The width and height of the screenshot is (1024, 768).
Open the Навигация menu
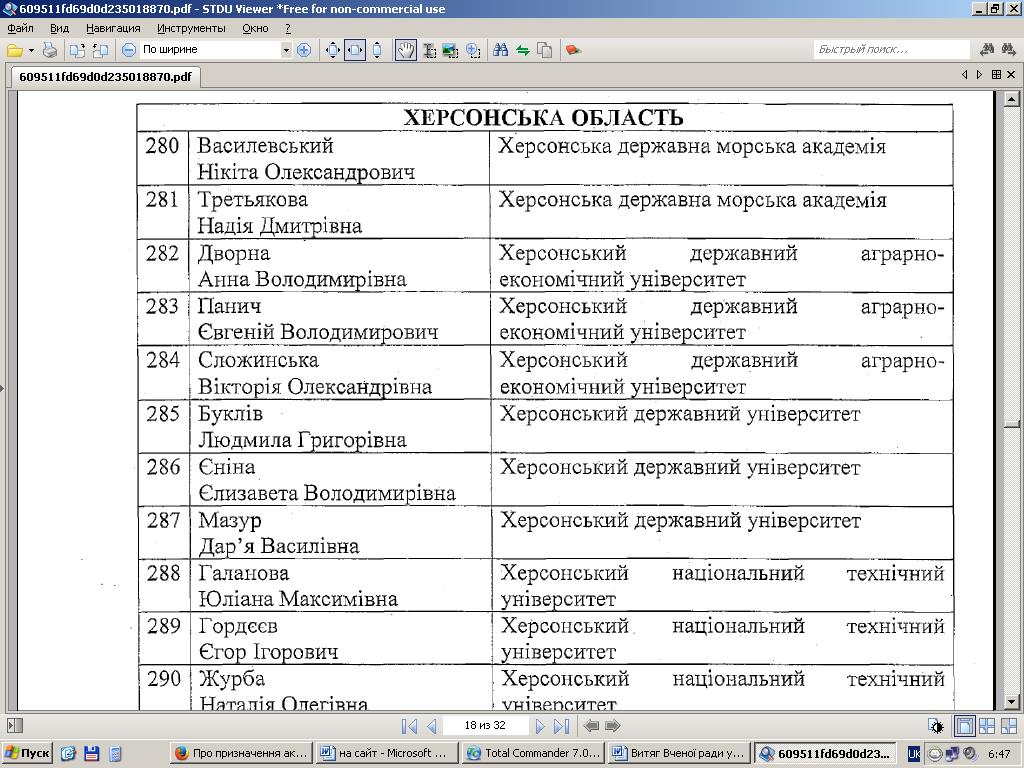pos(113,28)
